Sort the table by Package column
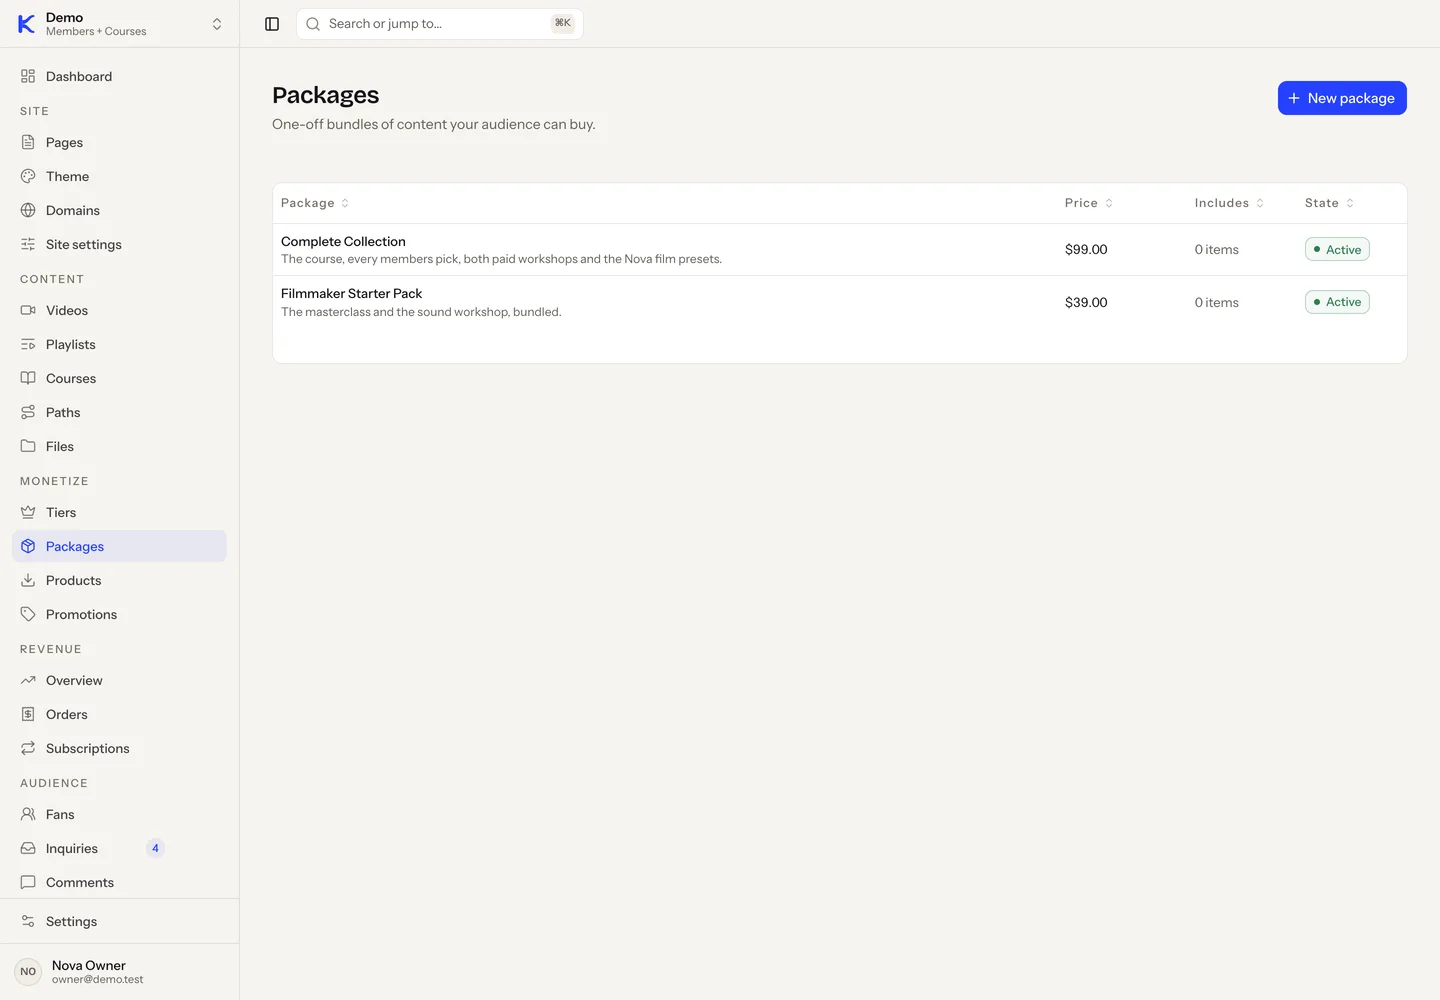The height and width of the screenshot is (1000, 1440). (x=315, y=203)
